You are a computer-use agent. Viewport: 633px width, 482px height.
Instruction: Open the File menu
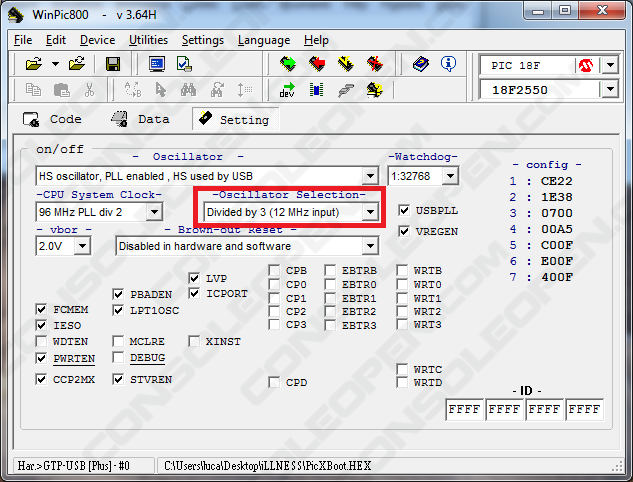(23, 40)
